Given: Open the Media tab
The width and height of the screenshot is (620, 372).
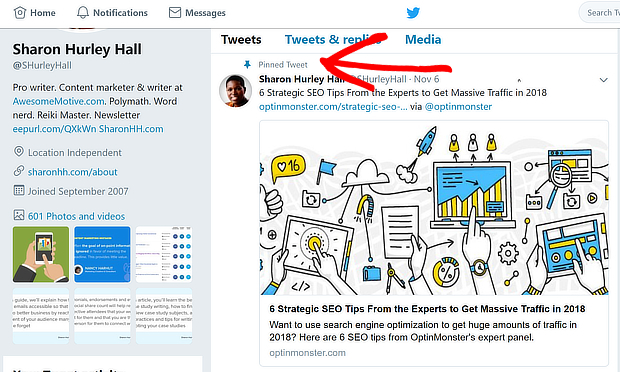Looking at the screenshot, I should (423, 40).
